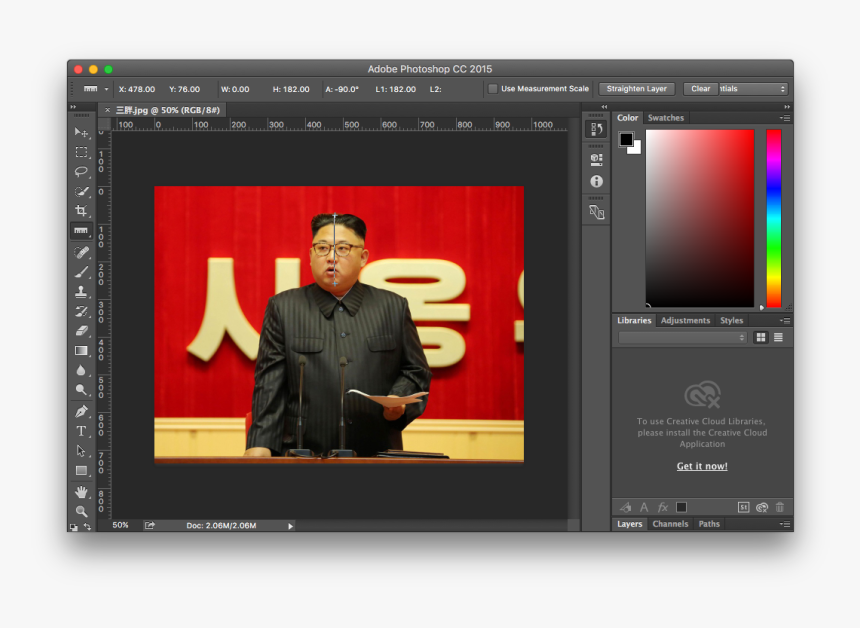860x628 pixels.
Task: Select the Pen tool
Action: pyautogui.click(x=81, y=411)
